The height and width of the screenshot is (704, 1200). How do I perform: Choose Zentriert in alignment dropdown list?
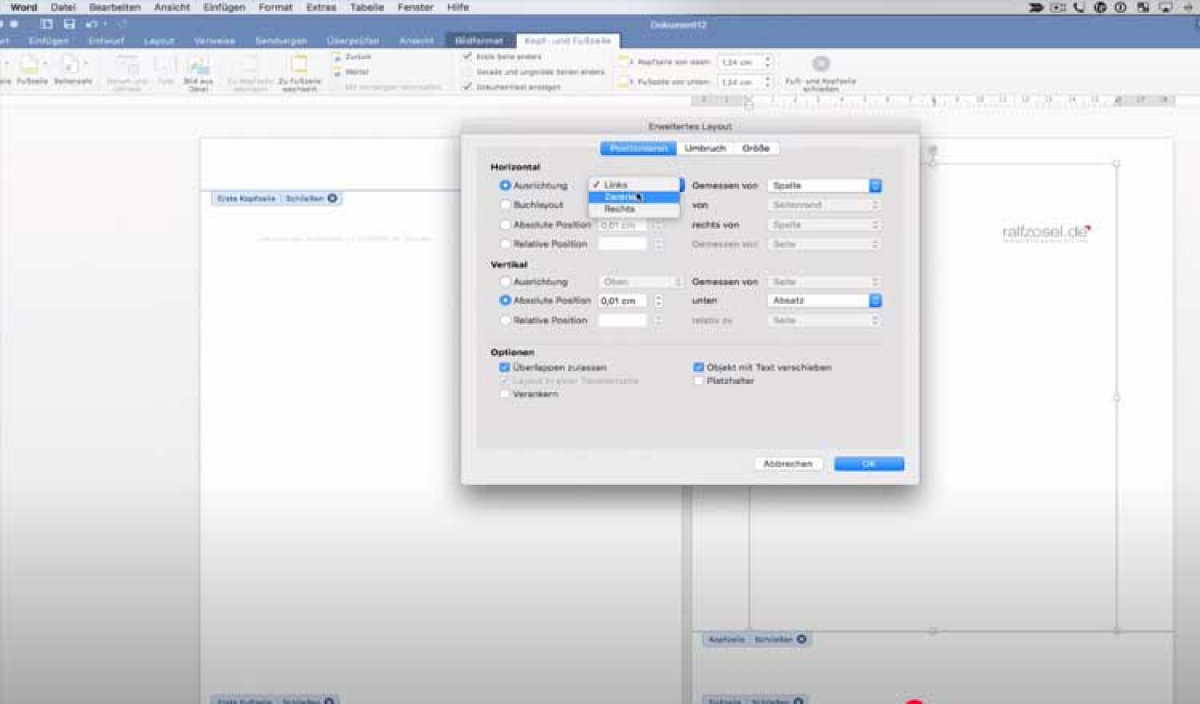point(633,197)
